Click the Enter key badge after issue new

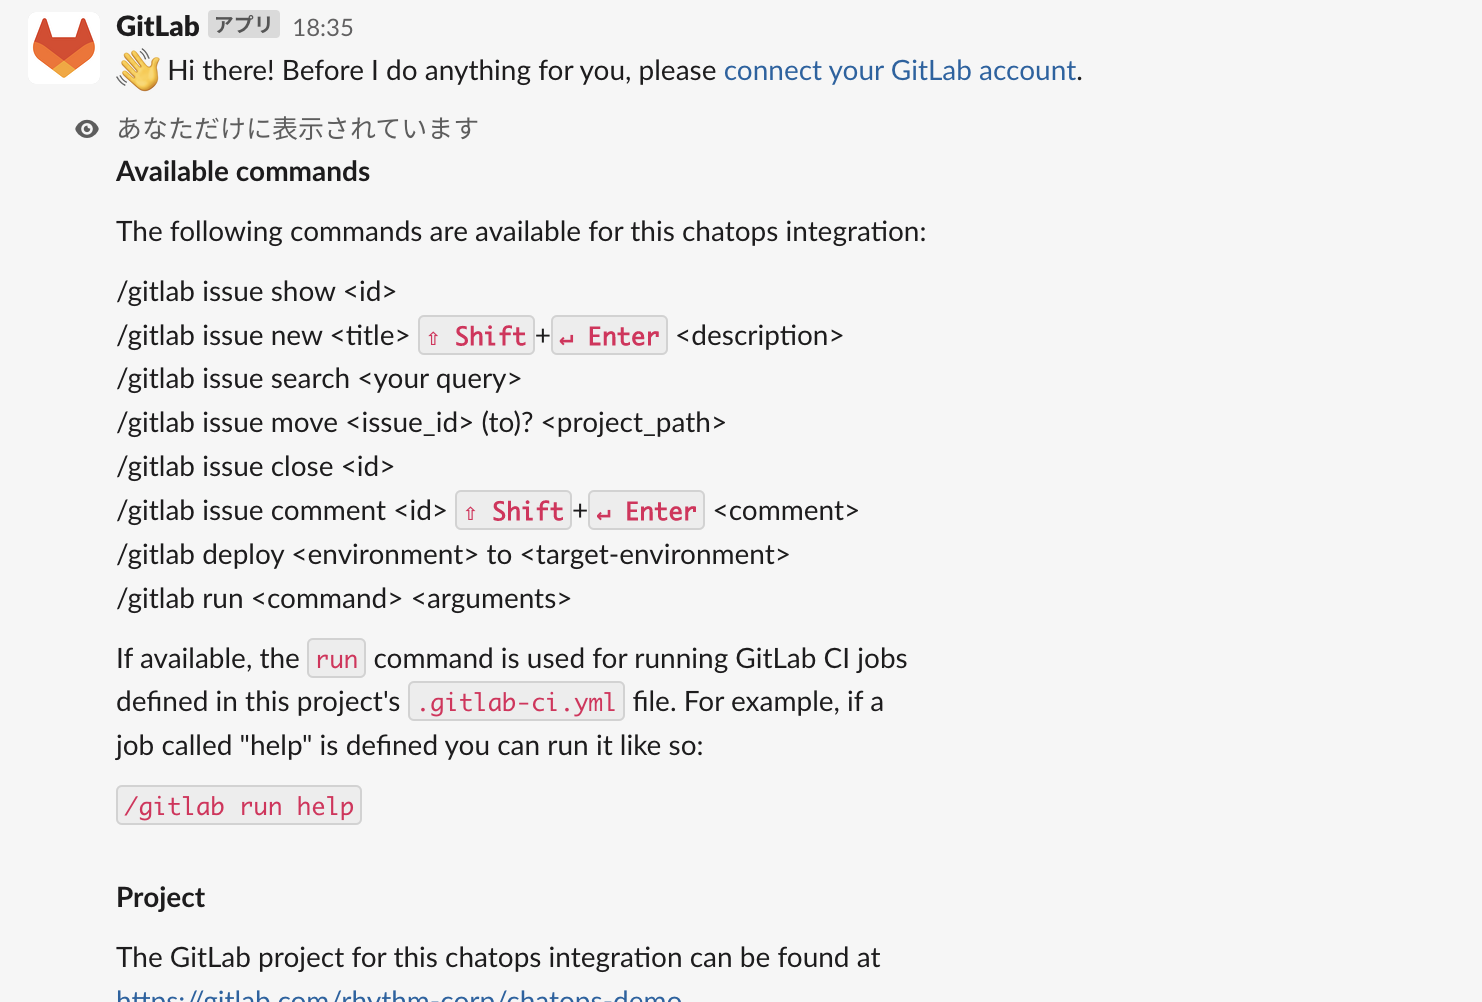(609, 335)
